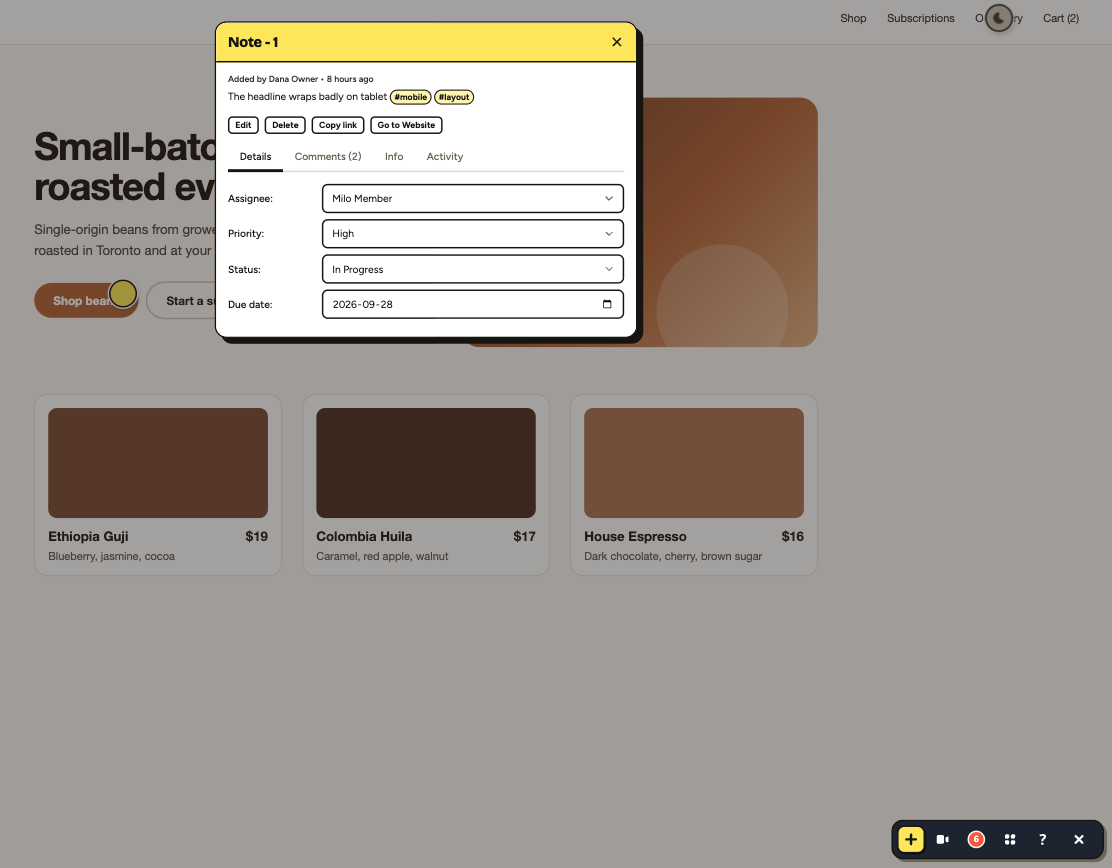Open the Priority dropdown set to High
This screenshot has height=868, width=1112.
pos(472,233)
